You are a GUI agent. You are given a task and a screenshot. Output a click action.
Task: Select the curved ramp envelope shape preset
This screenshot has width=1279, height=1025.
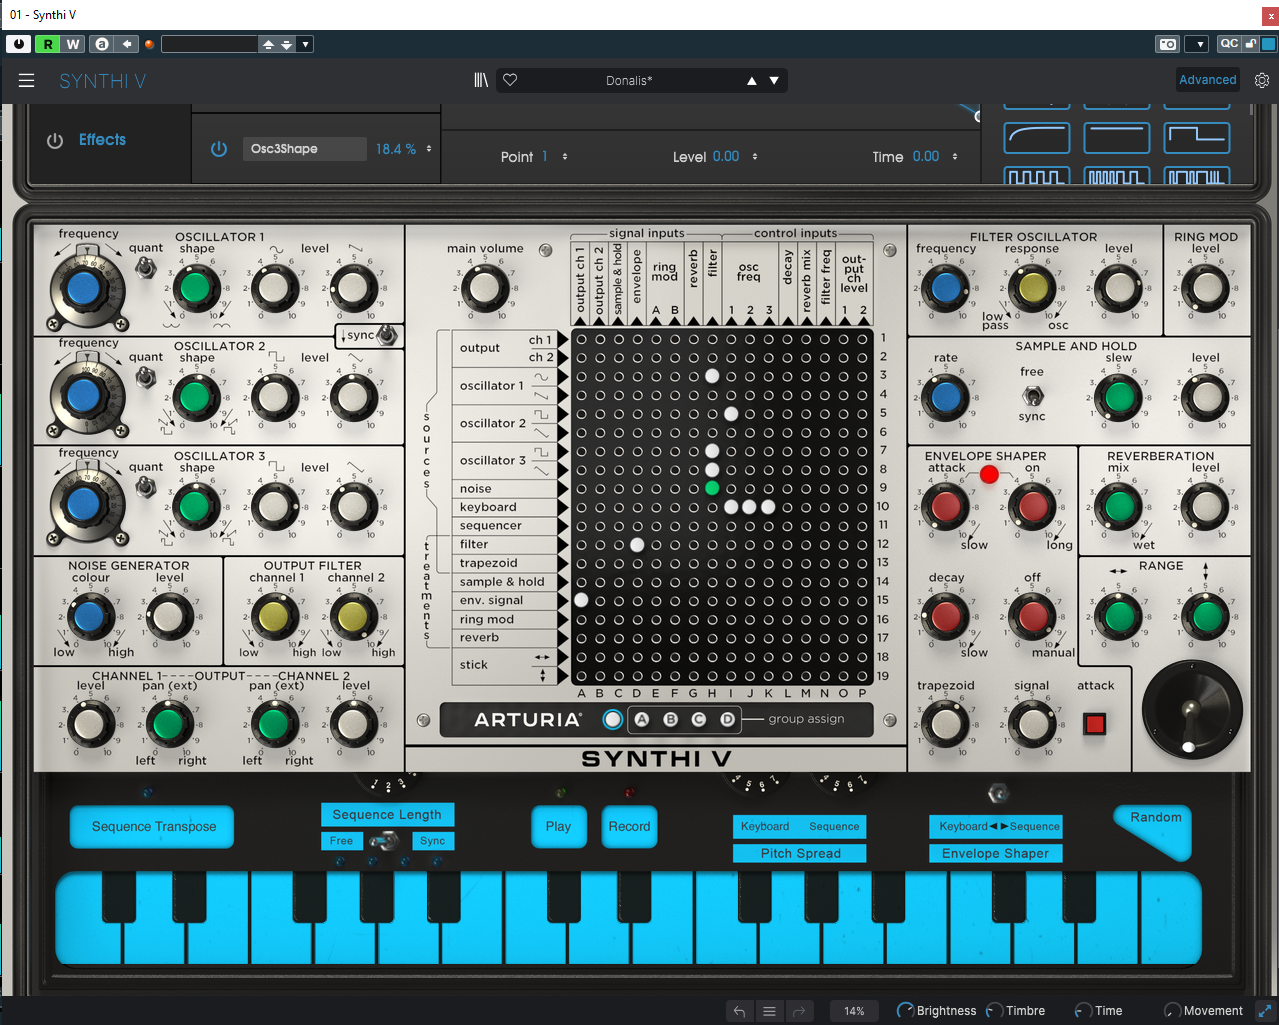coord(1037,138)
